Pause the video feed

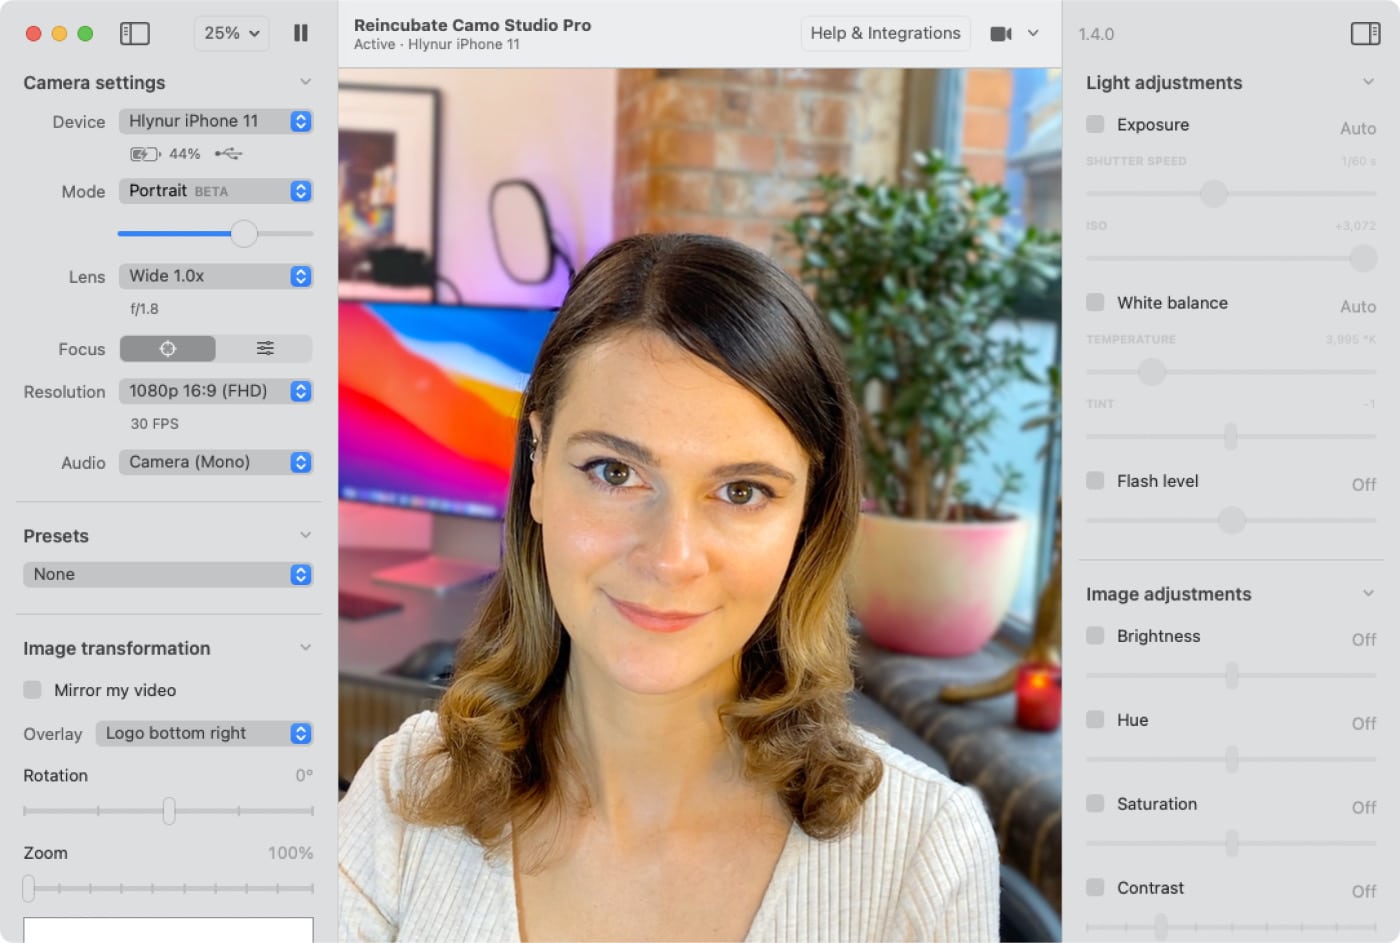[300, 34]
